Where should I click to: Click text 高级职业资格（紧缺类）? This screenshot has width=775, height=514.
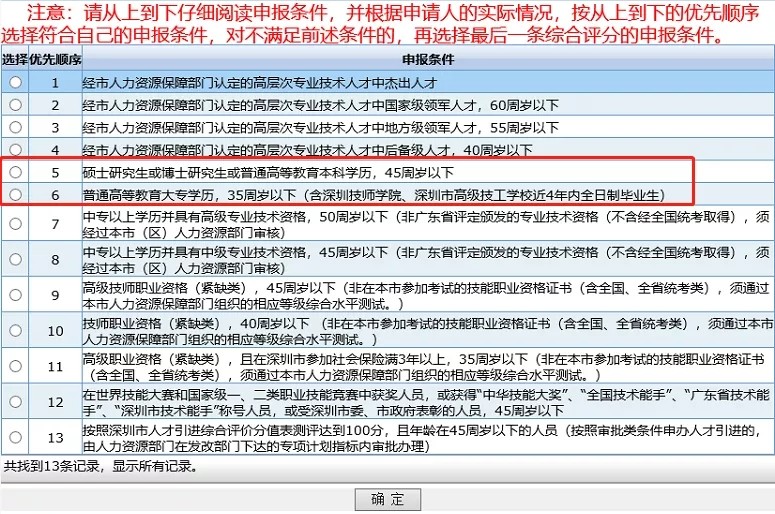coord(155,359)
